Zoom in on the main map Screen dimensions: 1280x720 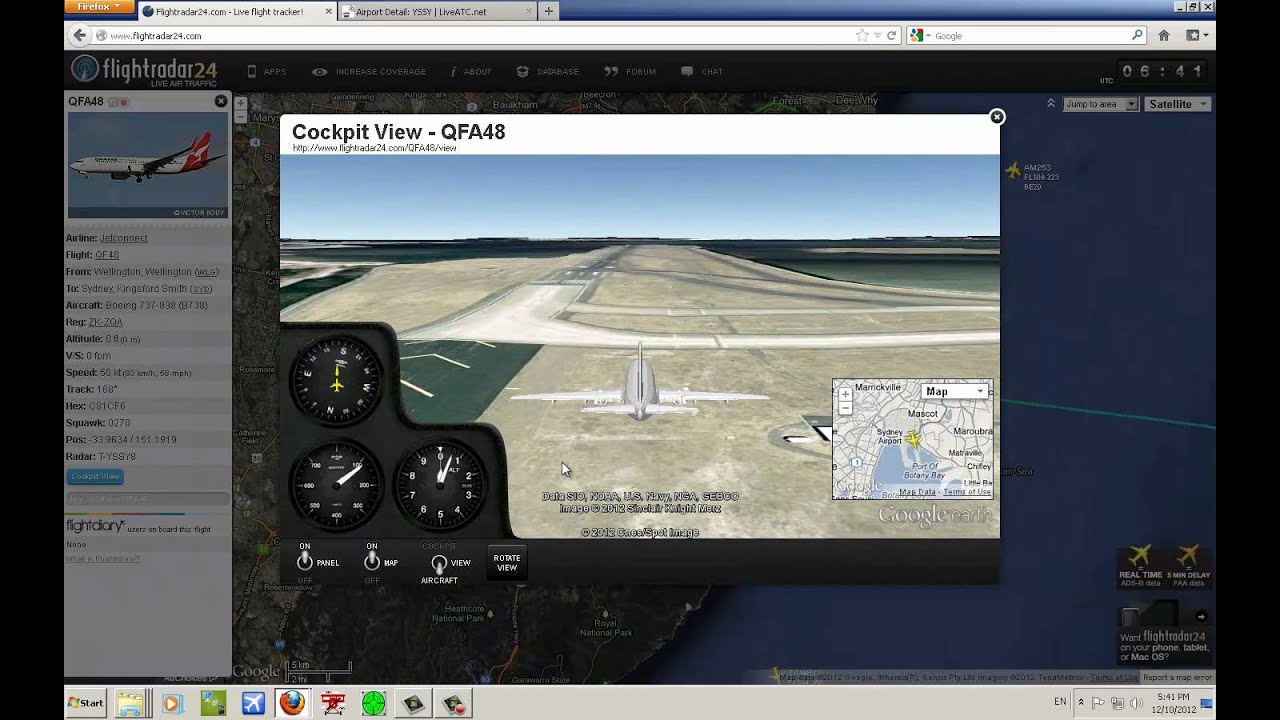coord(241,103)
